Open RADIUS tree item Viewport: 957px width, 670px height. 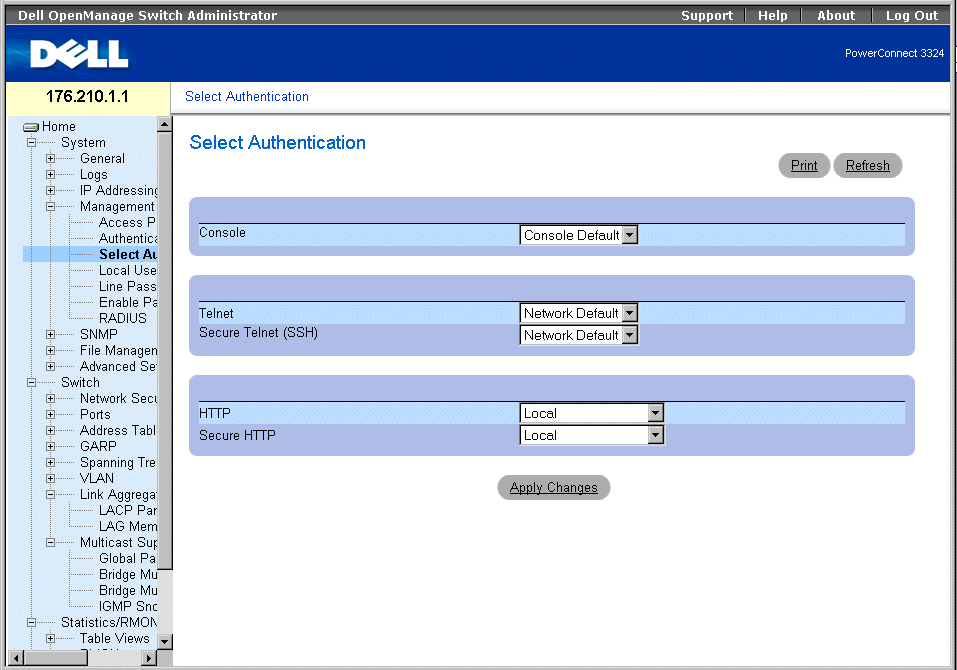pos(123,318)
